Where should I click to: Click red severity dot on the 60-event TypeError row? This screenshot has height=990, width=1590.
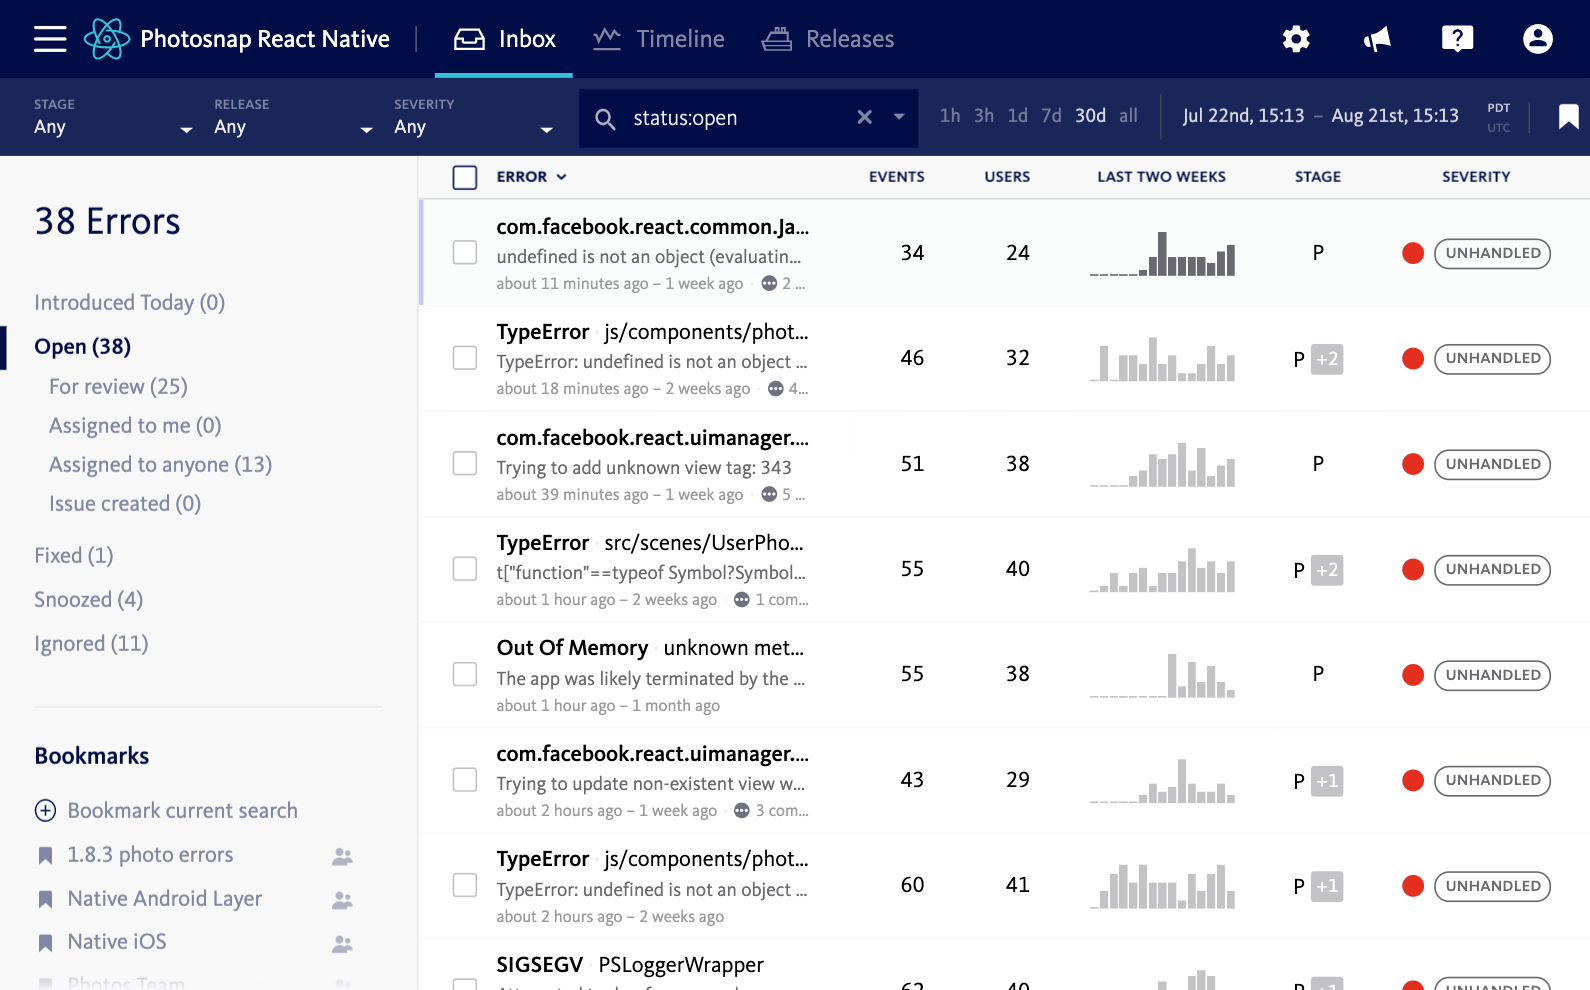tap(1413, 886)
